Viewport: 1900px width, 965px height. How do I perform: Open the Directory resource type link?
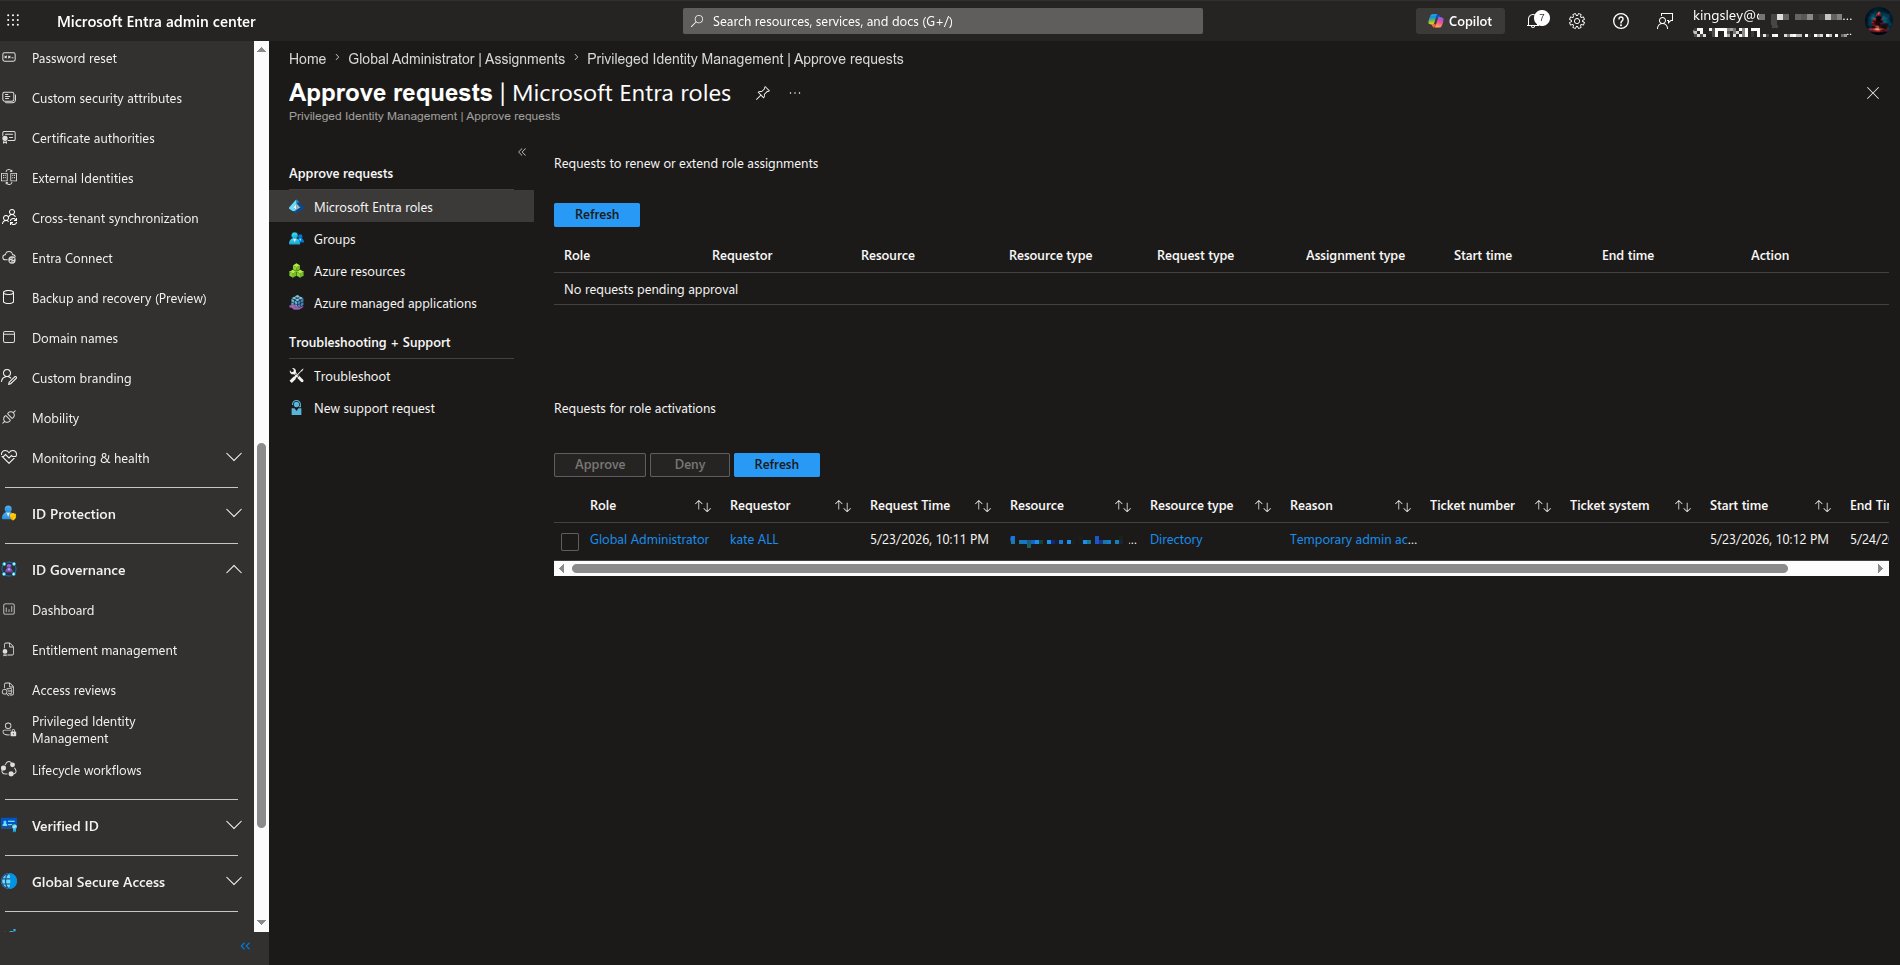click(x=1176, y=539)
